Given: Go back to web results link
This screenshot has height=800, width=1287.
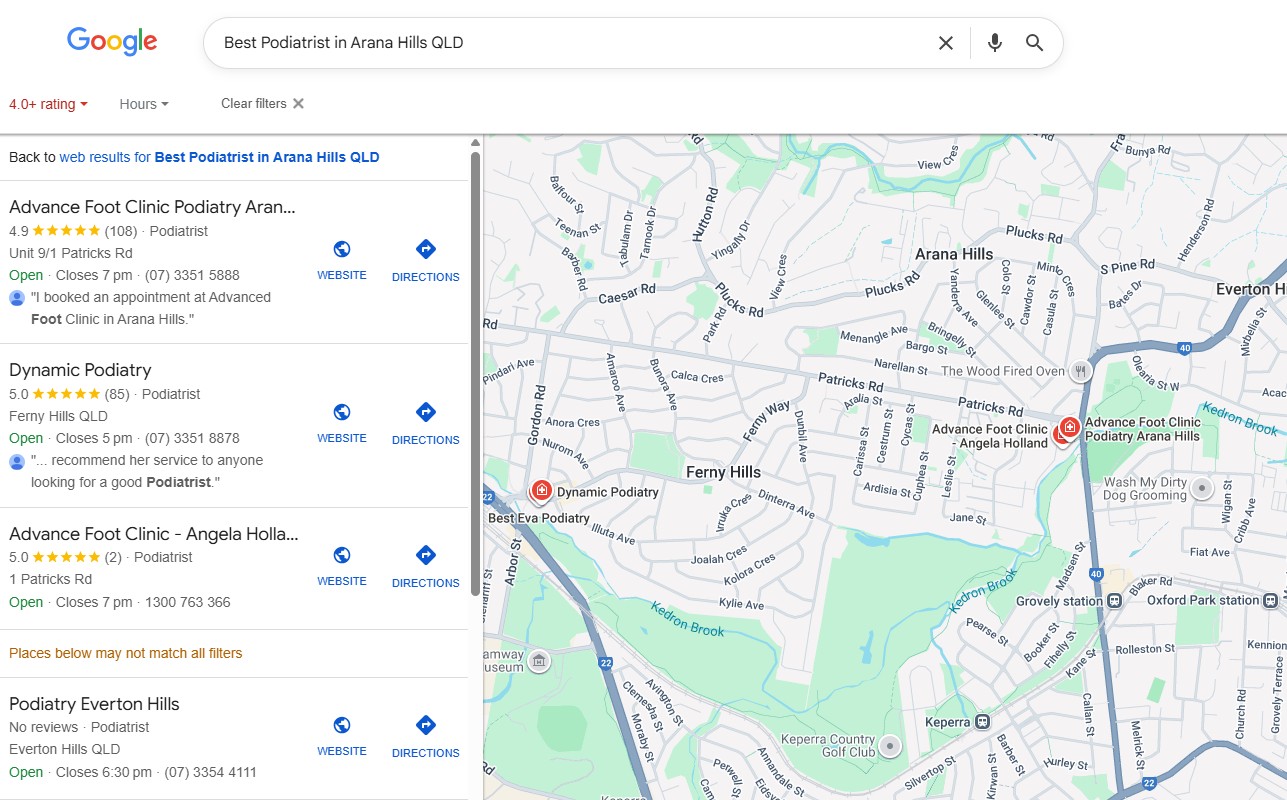Looking at the screenshot, I should (218, 157).
